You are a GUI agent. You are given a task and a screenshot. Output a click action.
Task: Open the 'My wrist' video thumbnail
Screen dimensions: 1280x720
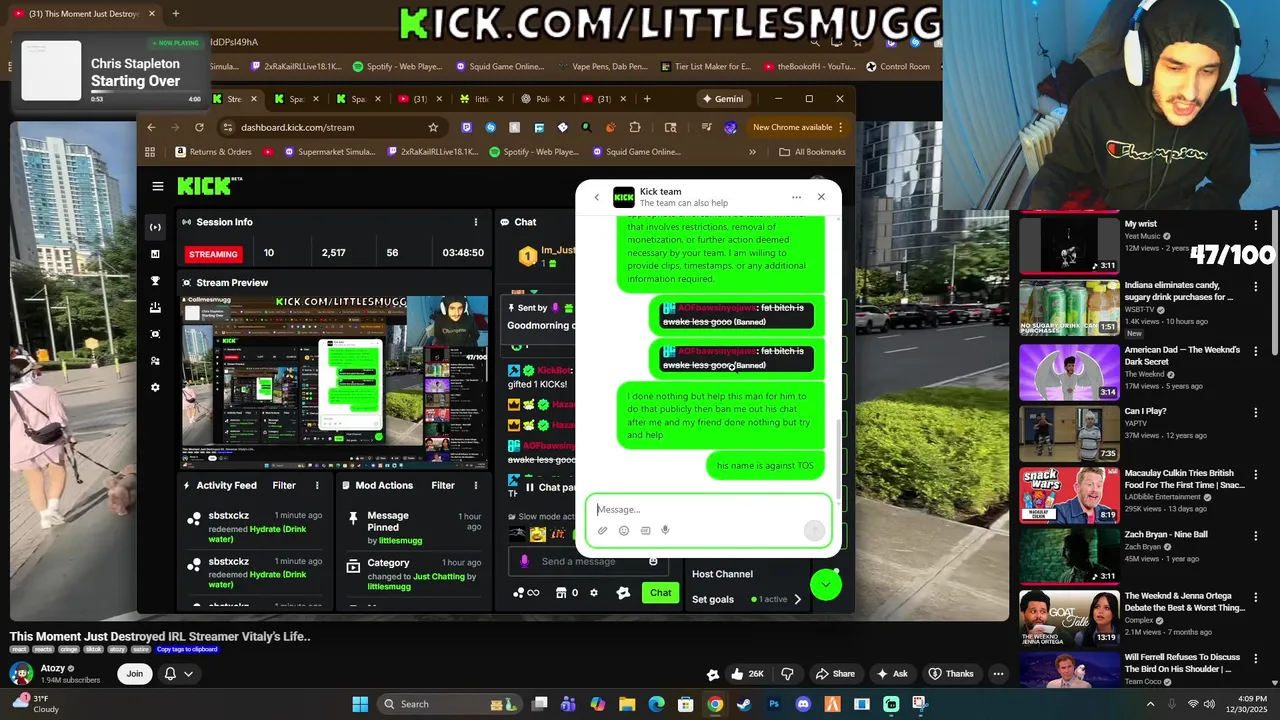pos(1069,245)
